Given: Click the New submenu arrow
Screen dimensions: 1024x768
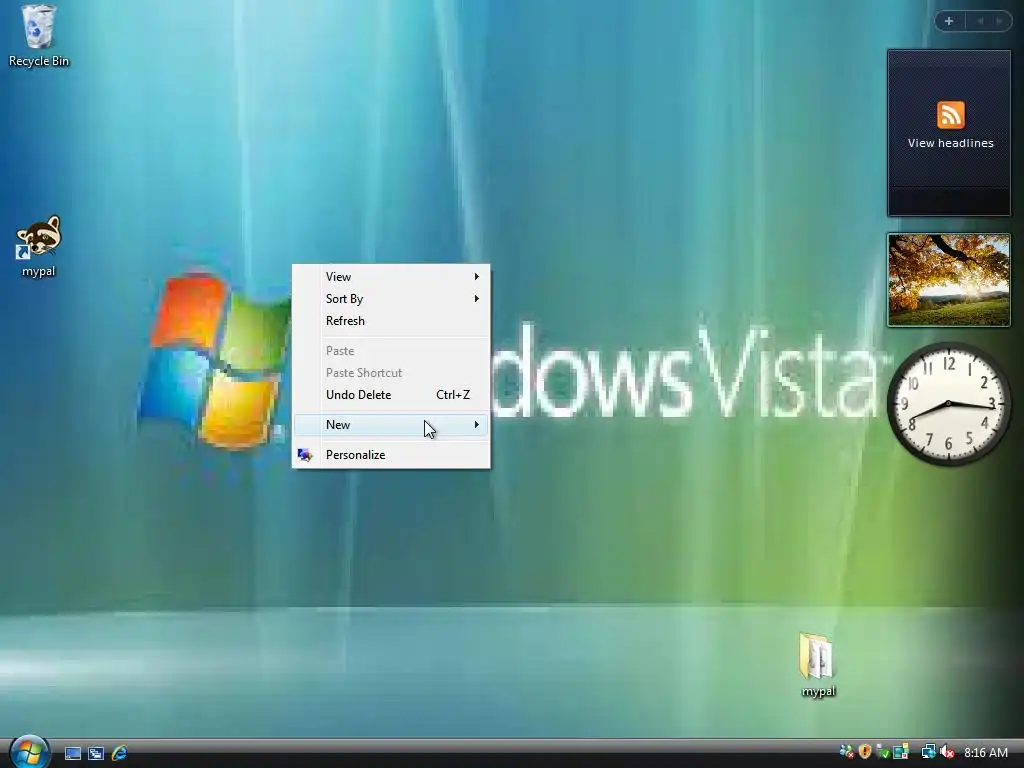Looking at the screenshot, I should (x=477, y=425).
